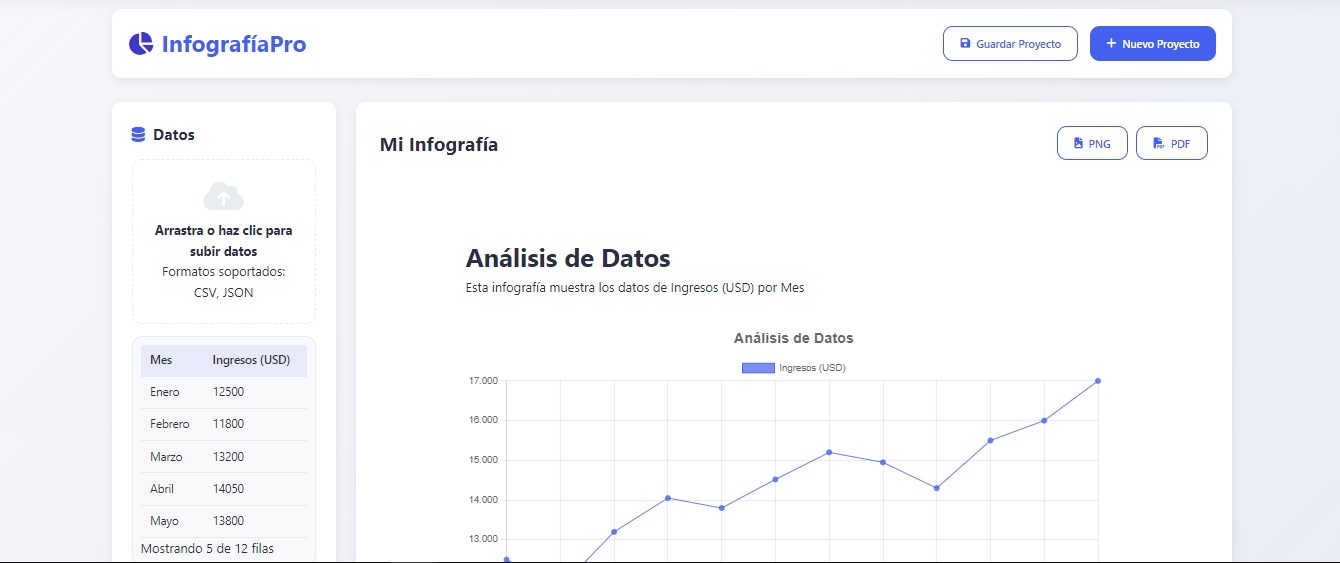Select the Ingresos (USD) column header
The height and width of the screenshot is (563, 1340).
(x=251, y=360)
